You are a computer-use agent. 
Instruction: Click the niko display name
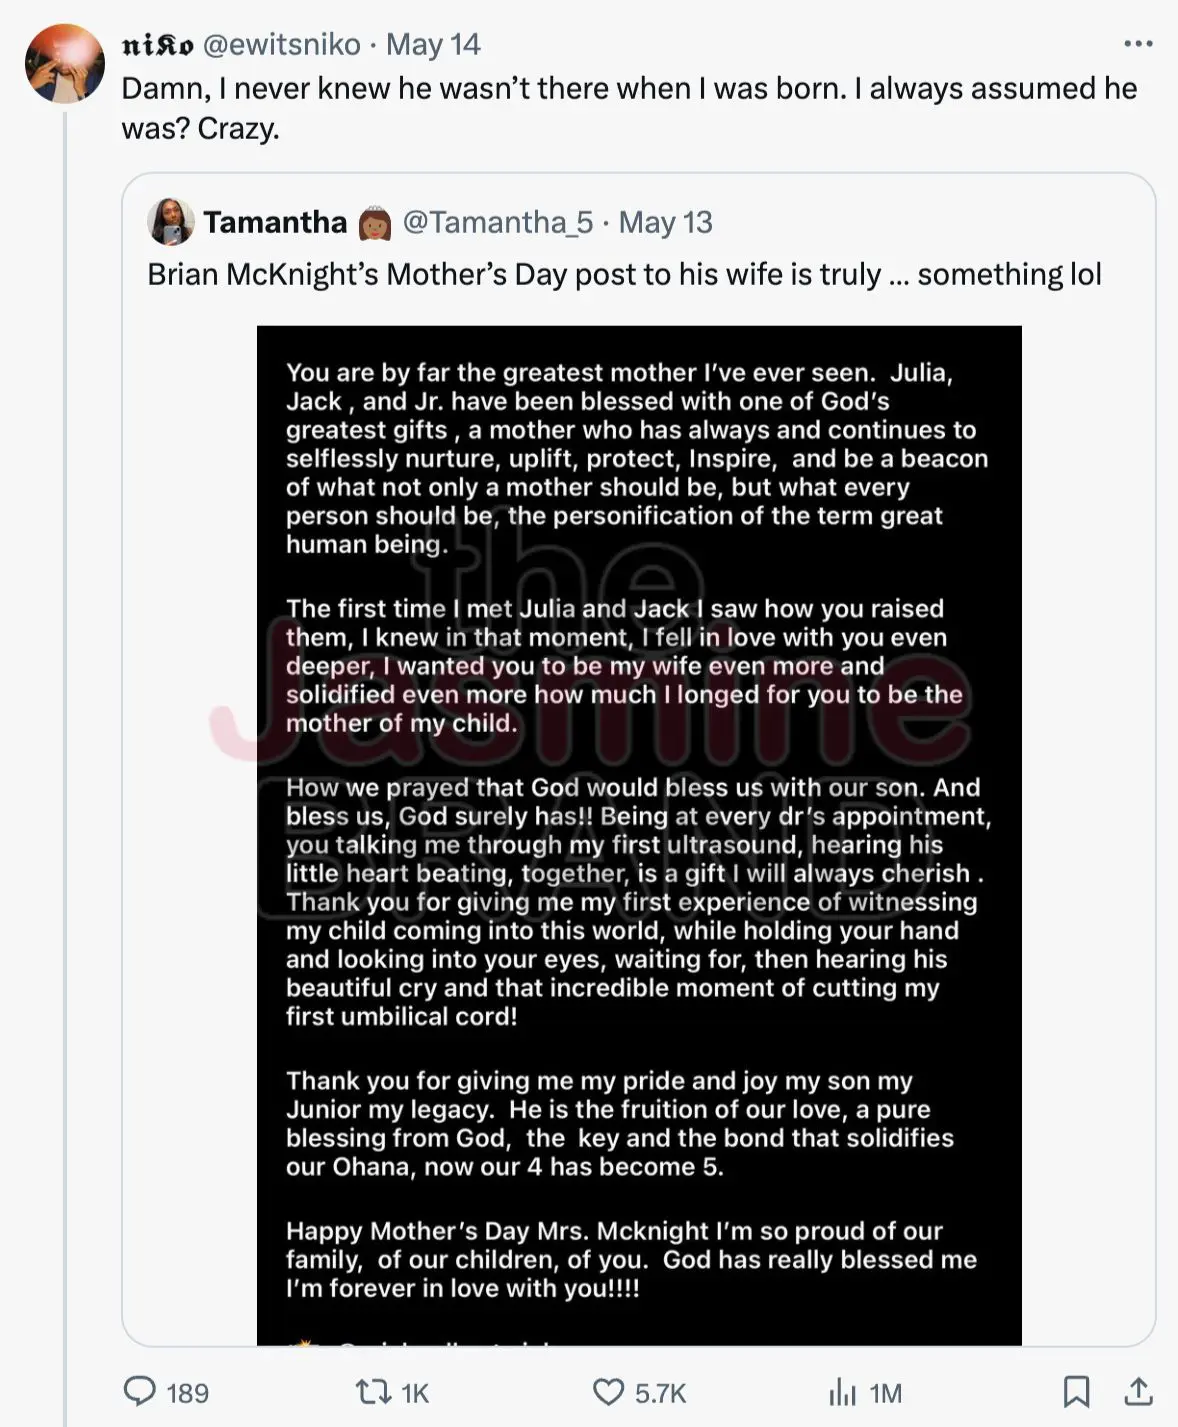(158, 45)
